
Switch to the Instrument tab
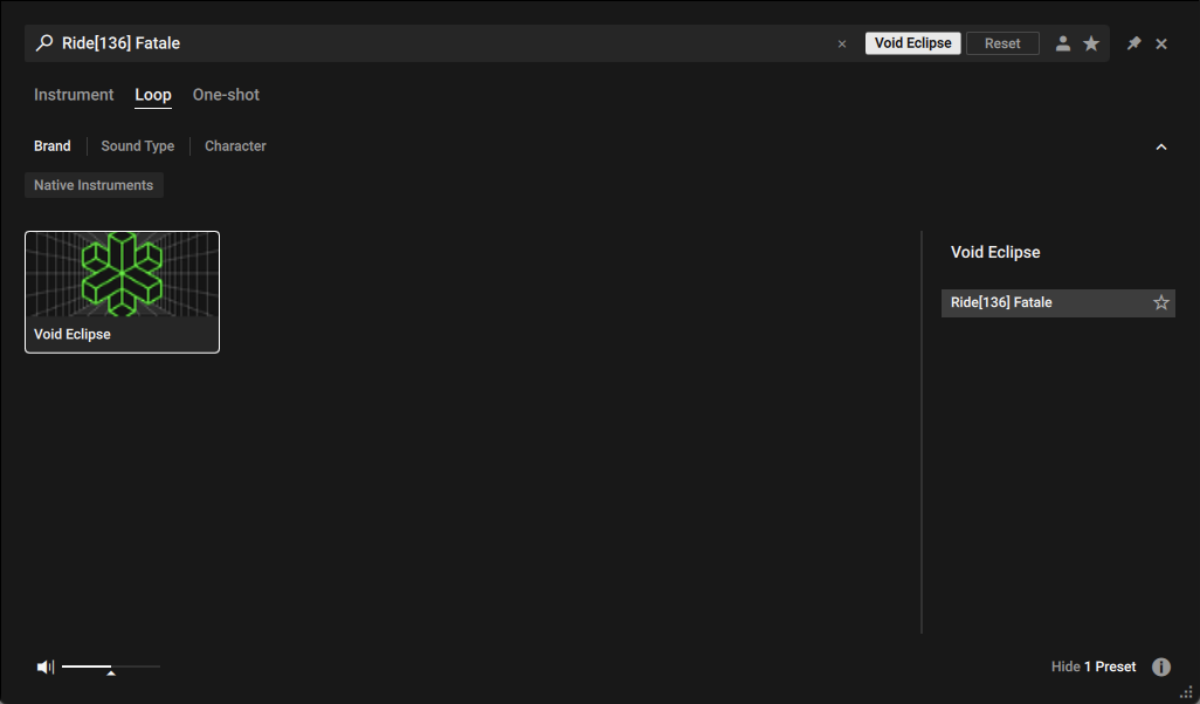coord(74,95)
